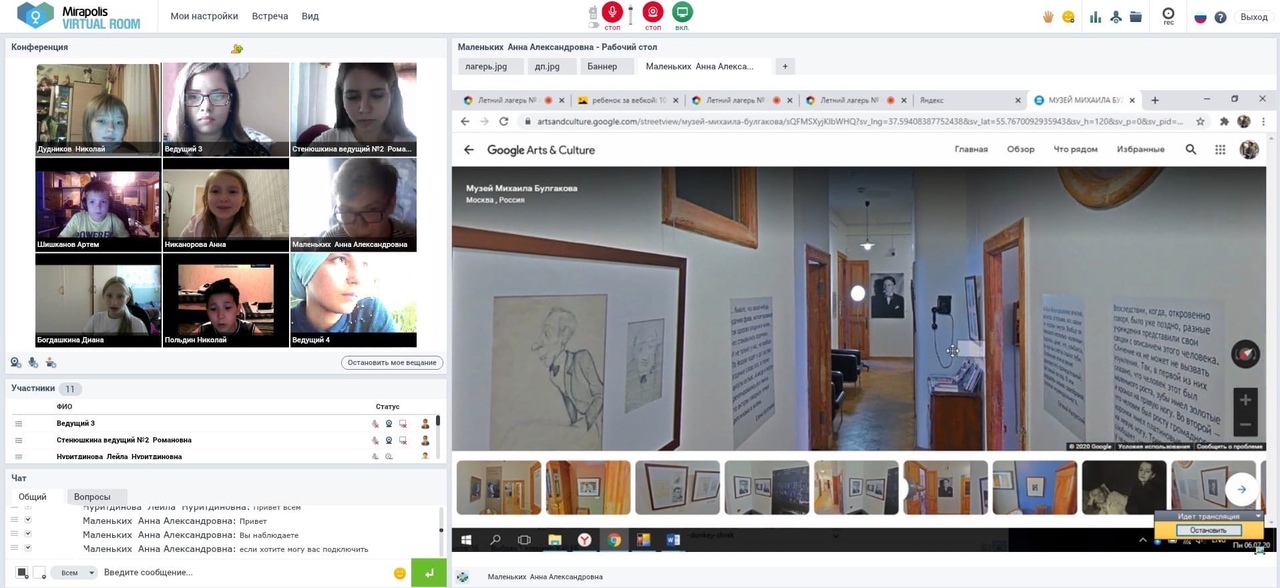Click the Chrome icon in the shared taskbar
This screenshot has height=588, width=1280.
pyautogui.click(x=614, y=540)
